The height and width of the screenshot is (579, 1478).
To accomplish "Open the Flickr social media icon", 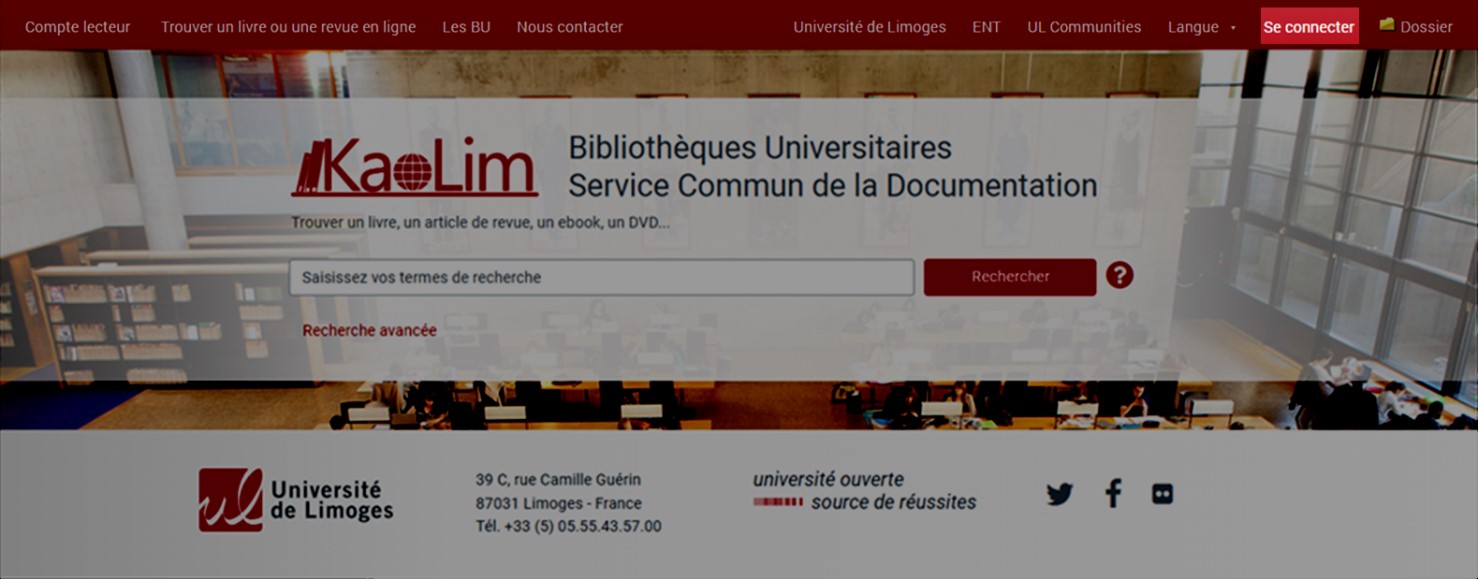I will click(x=1162, y=494).
